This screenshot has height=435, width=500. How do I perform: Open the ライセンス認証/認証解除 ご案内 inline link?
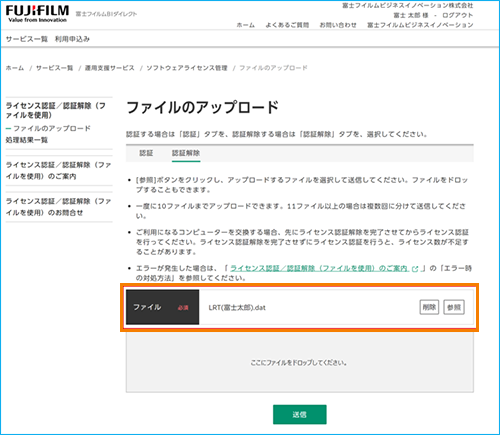tap(319, 268)
